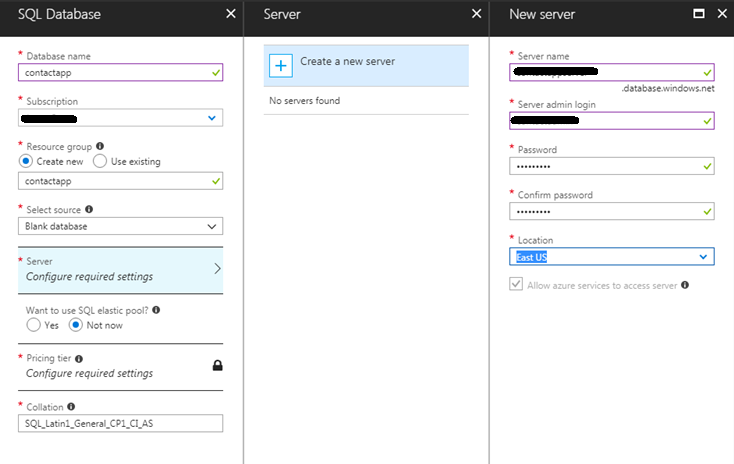Maximize the New server blade
Screen dimensions: 734x464
(699, 14)
